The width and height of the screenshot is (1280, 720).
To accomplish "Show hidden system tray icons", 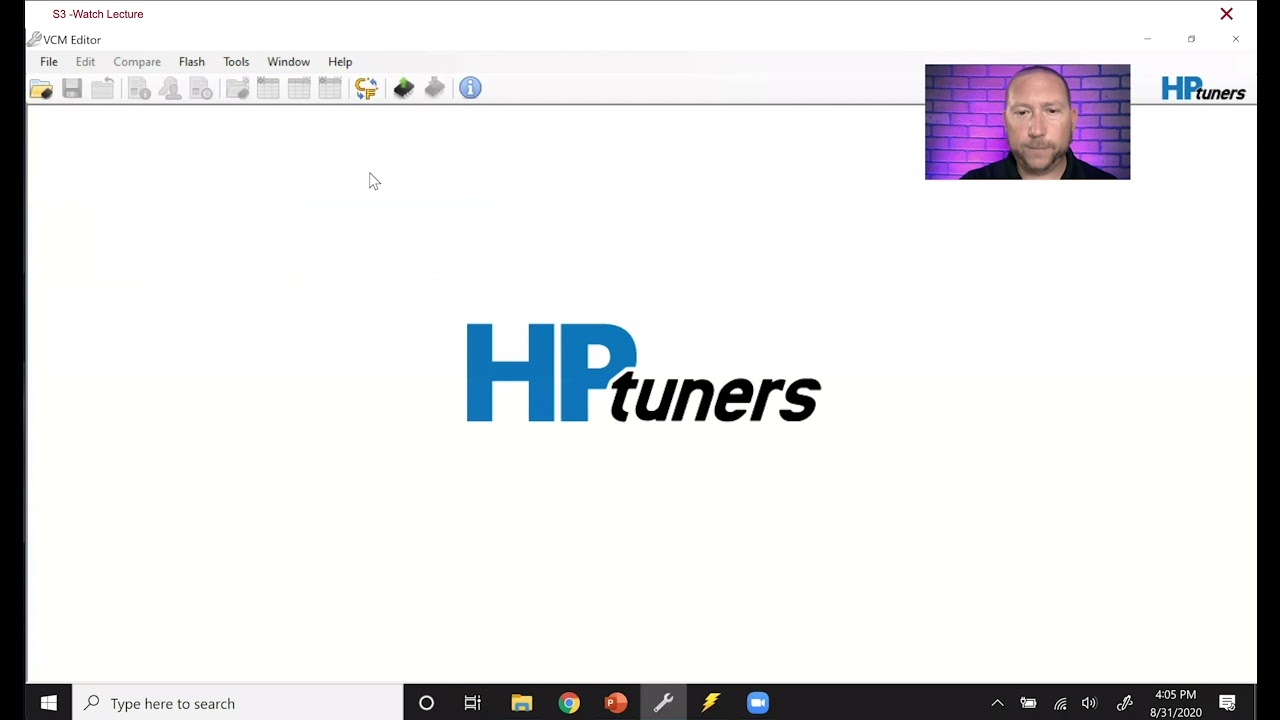I will 997,703.
